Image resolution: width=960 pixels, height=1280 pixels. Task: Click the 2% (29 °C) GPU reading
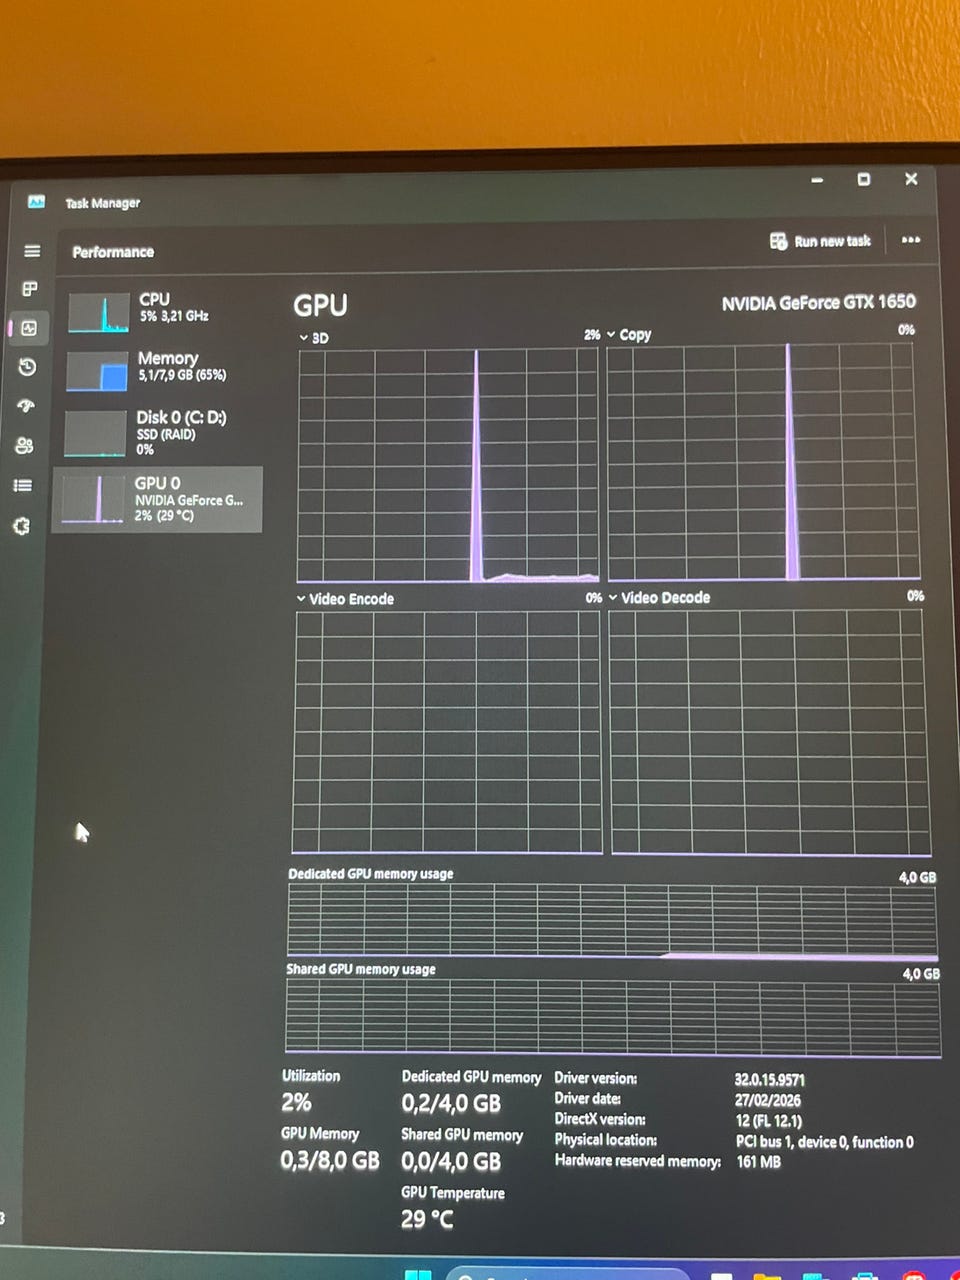tap(164, 516)
